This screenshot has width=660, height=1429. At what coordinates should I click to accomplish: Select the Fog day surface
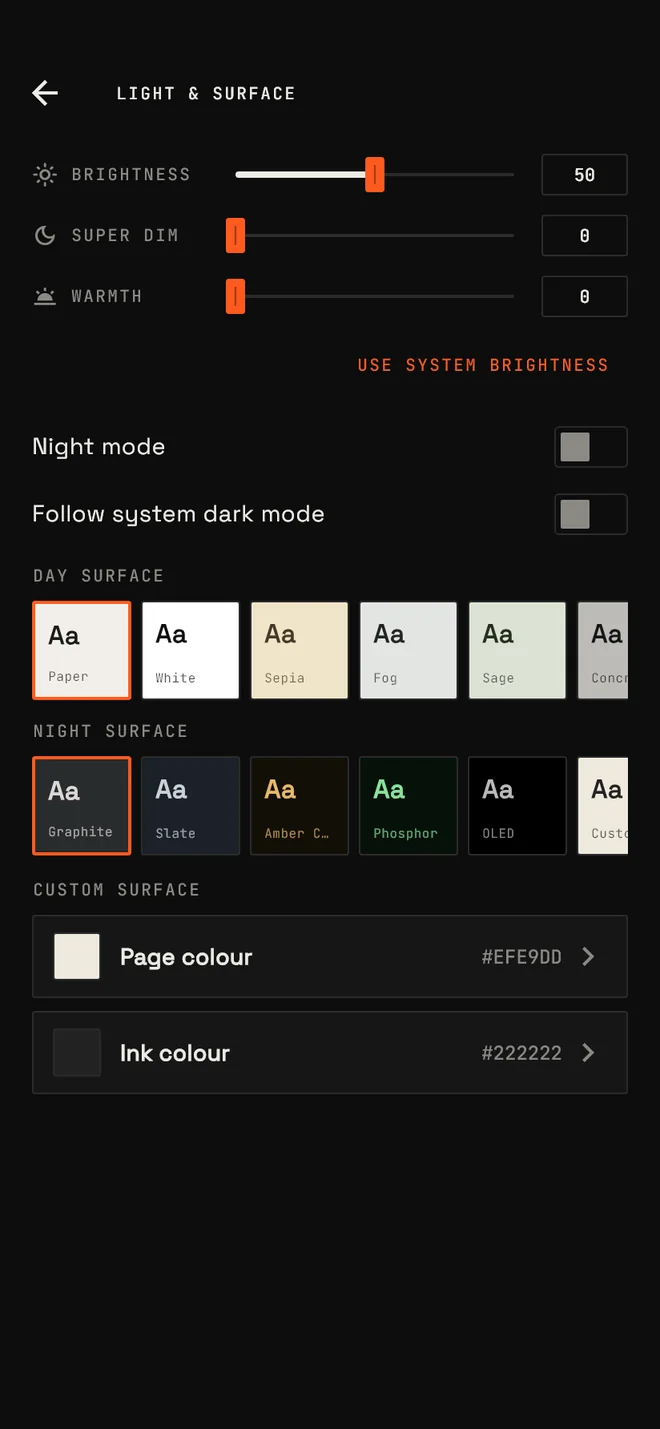pos(408,650)
